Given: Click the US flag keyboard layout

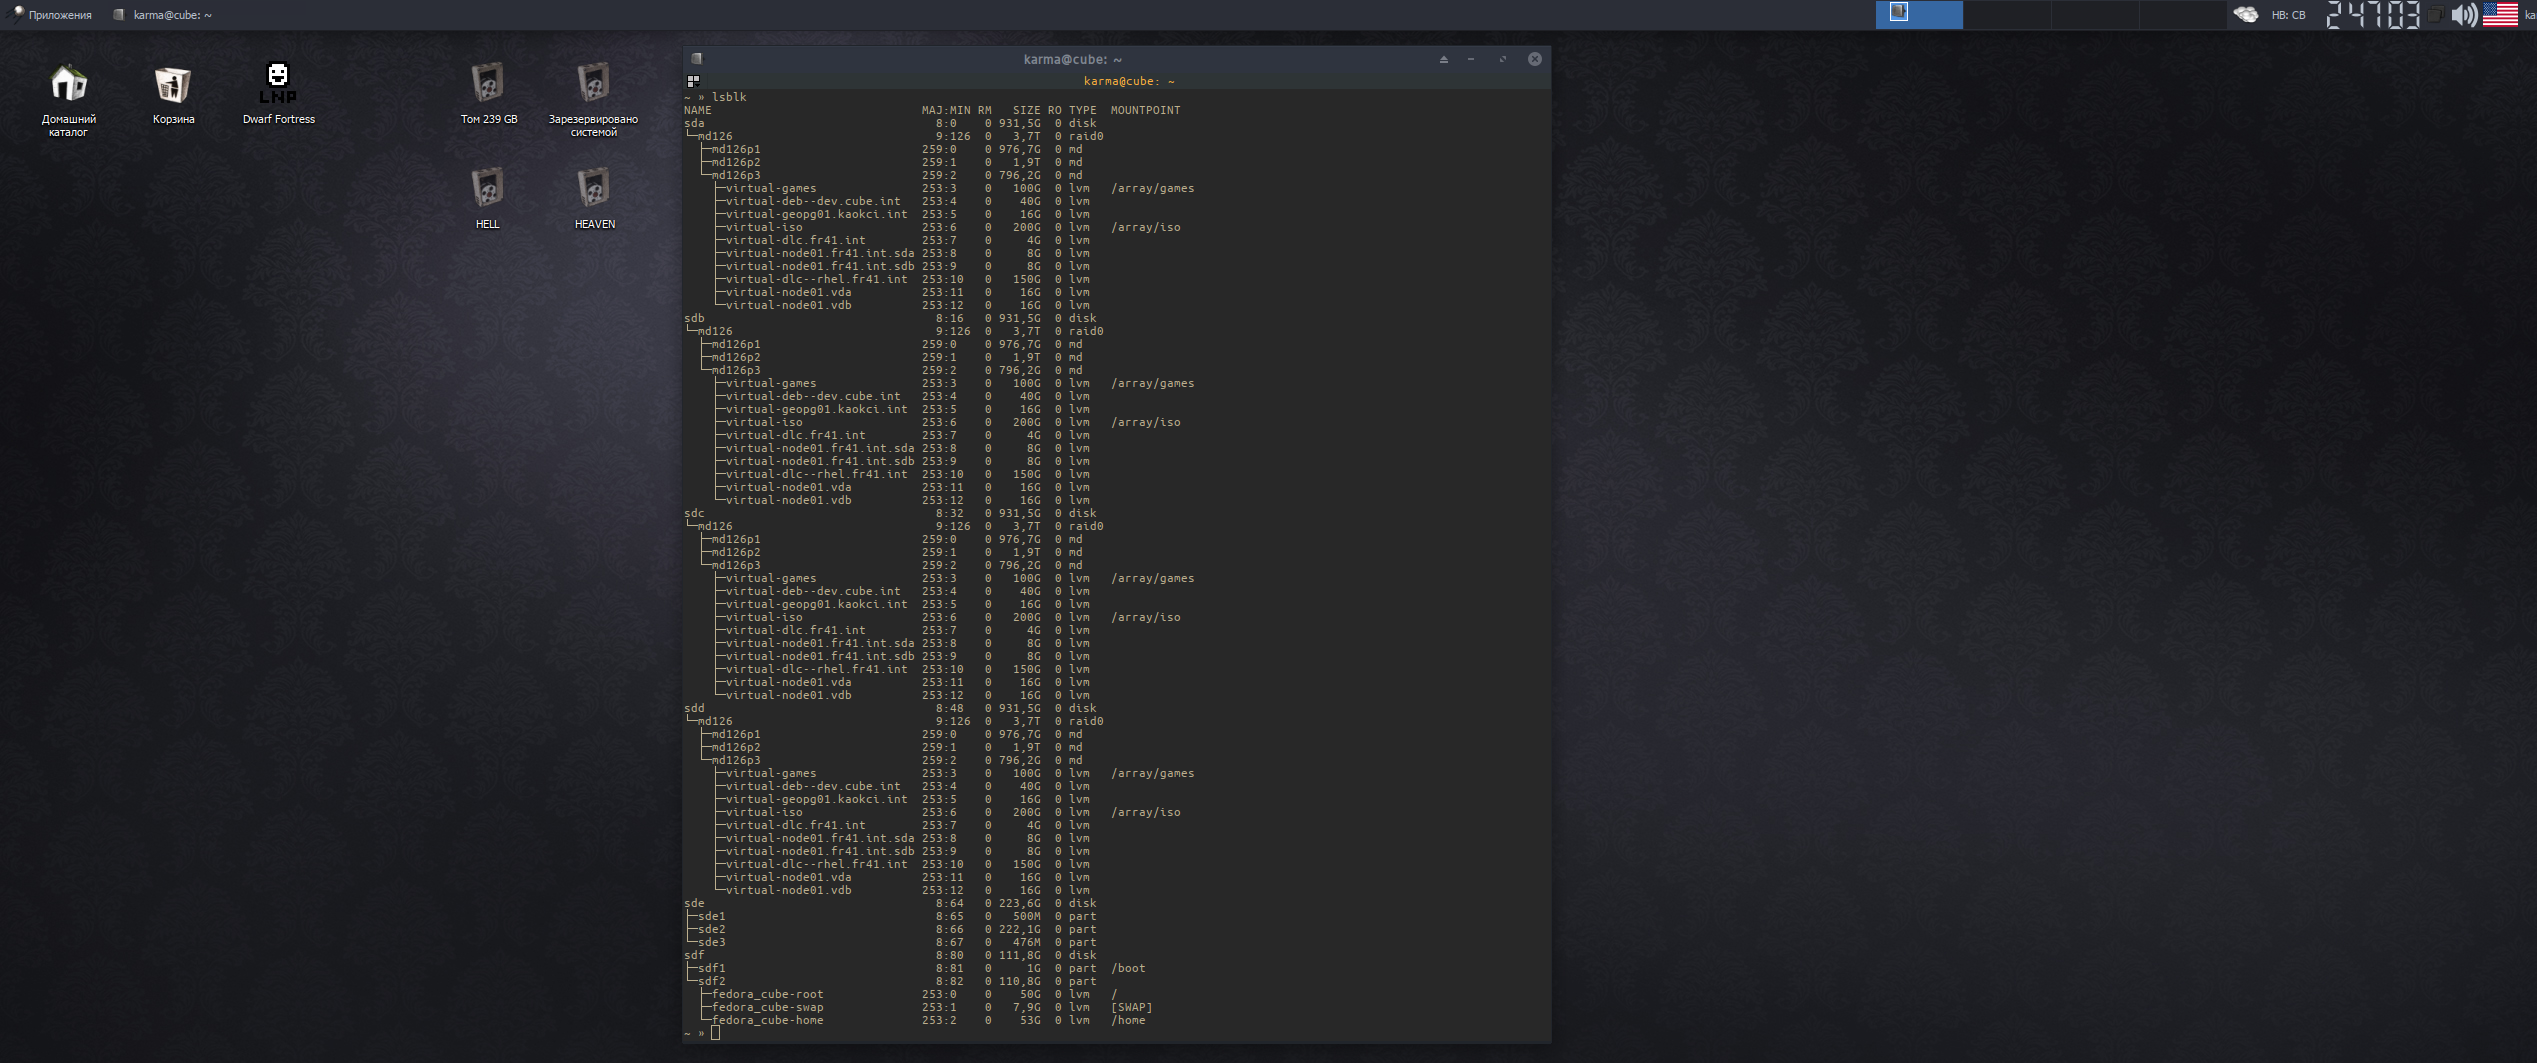Looking at the screenshot, I should click(x=2500, y=15).
